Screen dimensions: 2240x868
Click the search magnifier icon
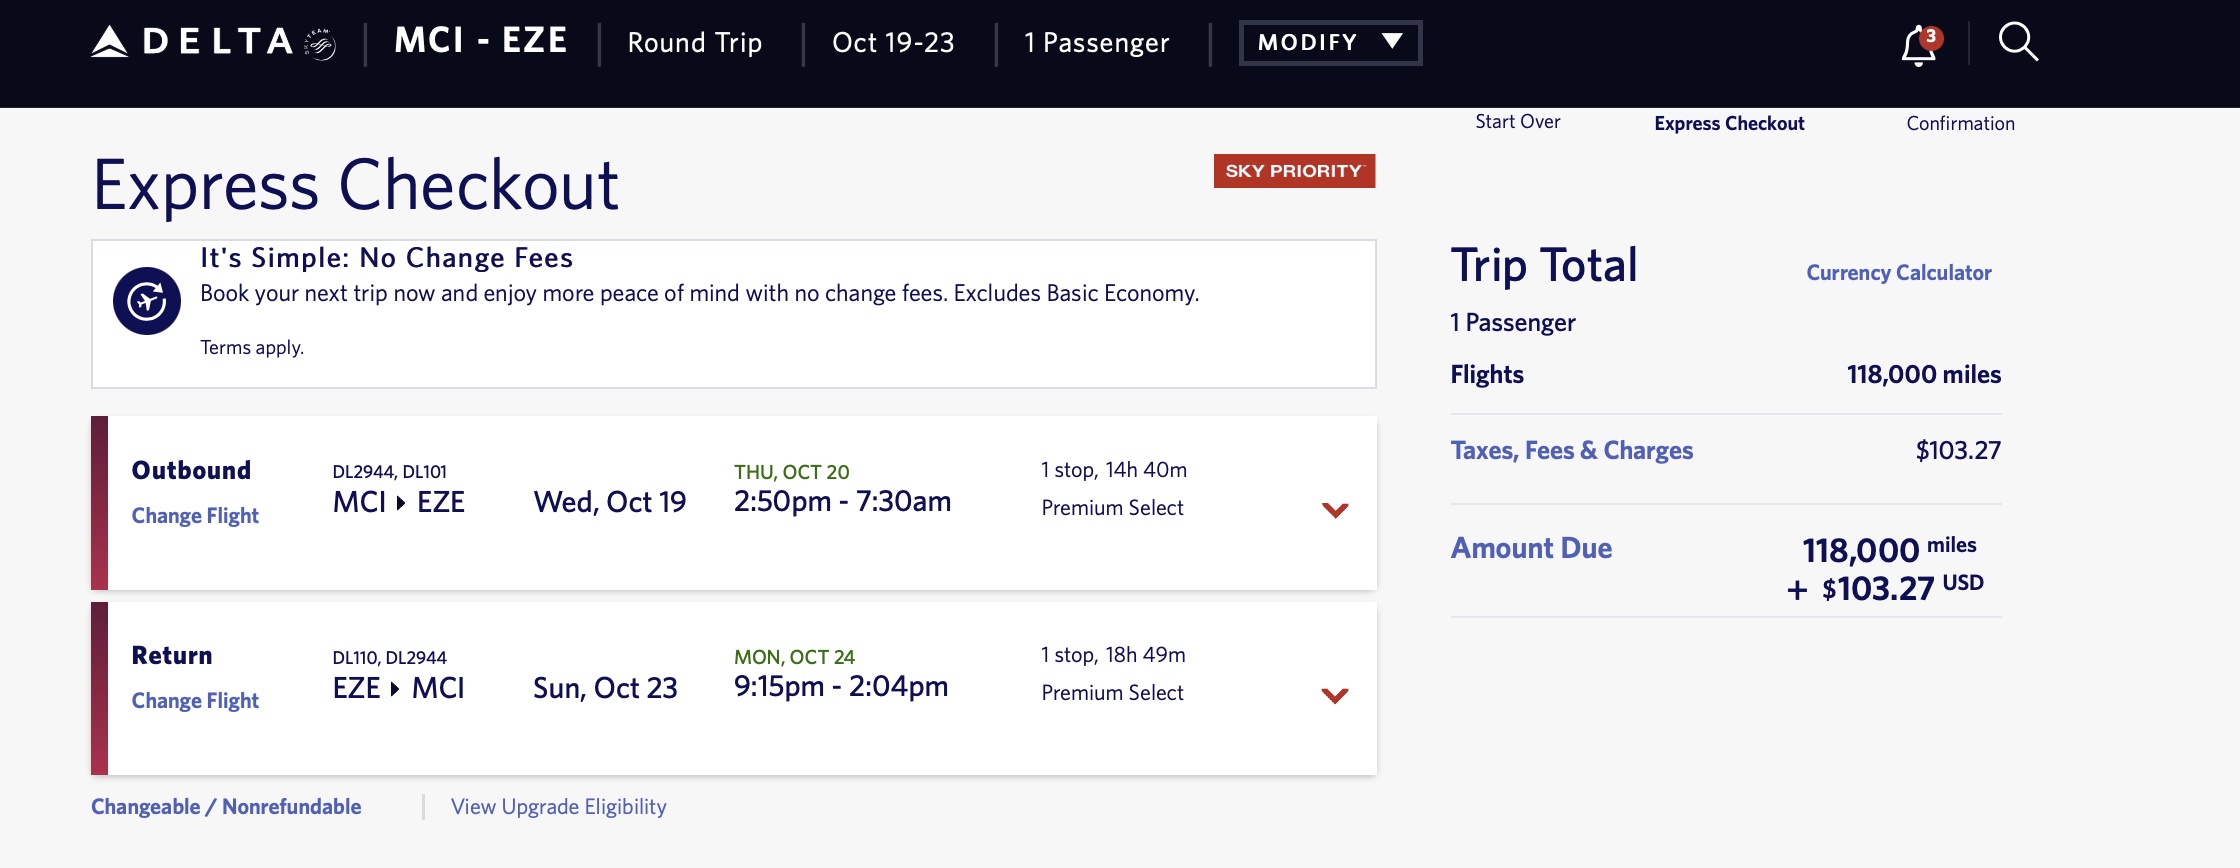[x=2017, y=42]
